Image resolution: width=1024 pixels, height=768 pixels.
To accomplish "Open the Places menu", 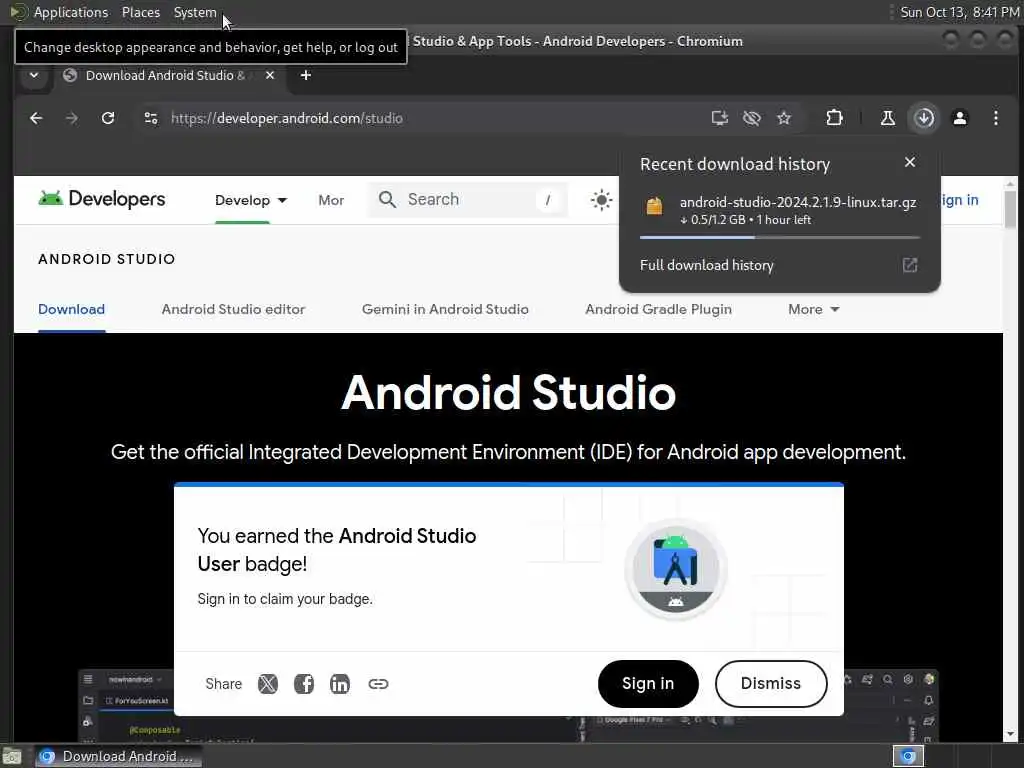I will [x=140, y=12].
